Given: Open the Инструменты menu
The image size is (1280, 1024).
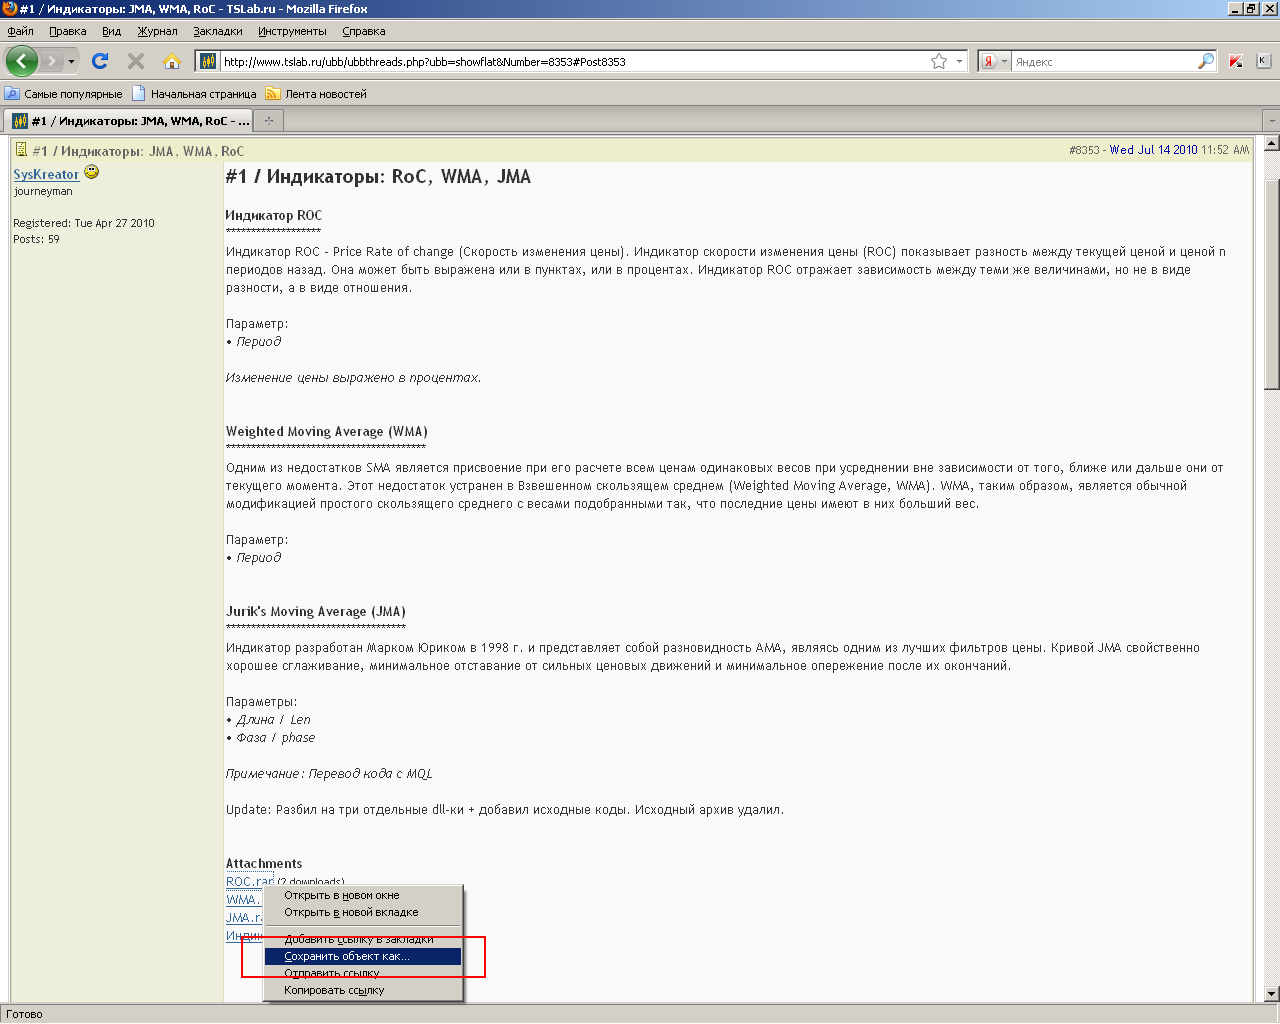Looking at the screenshot, I should [x=292, y=31].
